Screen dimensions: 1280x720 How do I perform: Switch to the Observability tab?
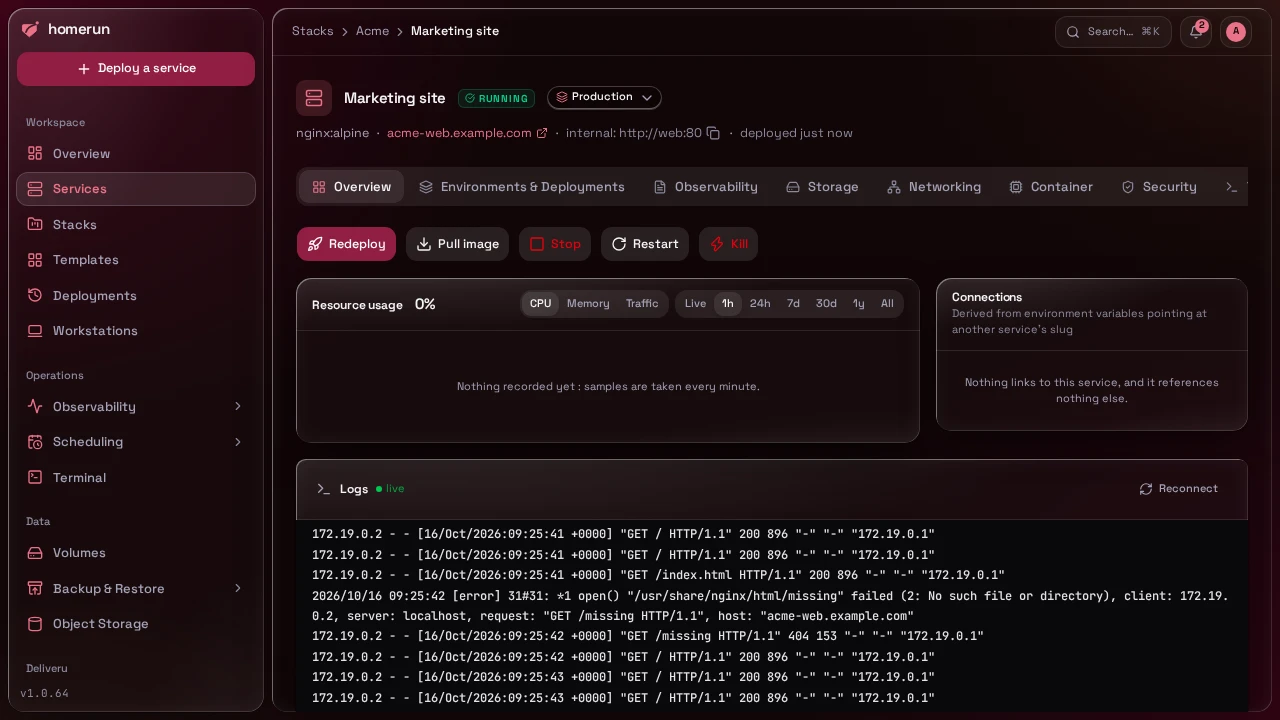pyautogui.click(x=706, y=187)
